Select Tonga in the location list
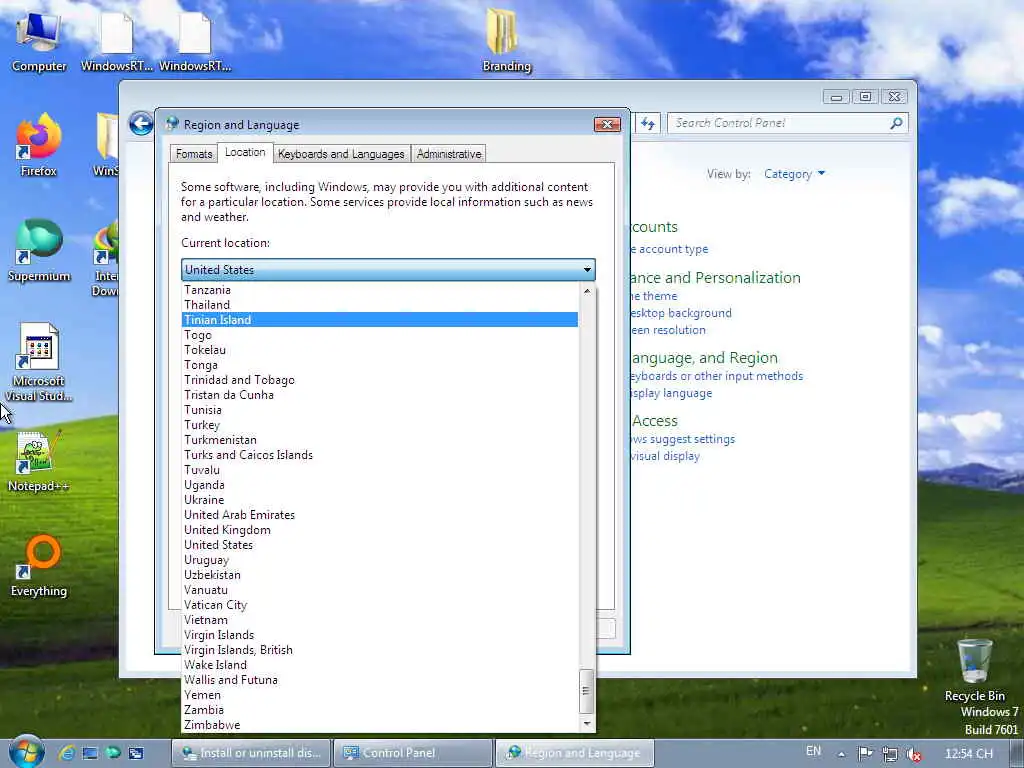1024x768 pixels. (379, 365)
